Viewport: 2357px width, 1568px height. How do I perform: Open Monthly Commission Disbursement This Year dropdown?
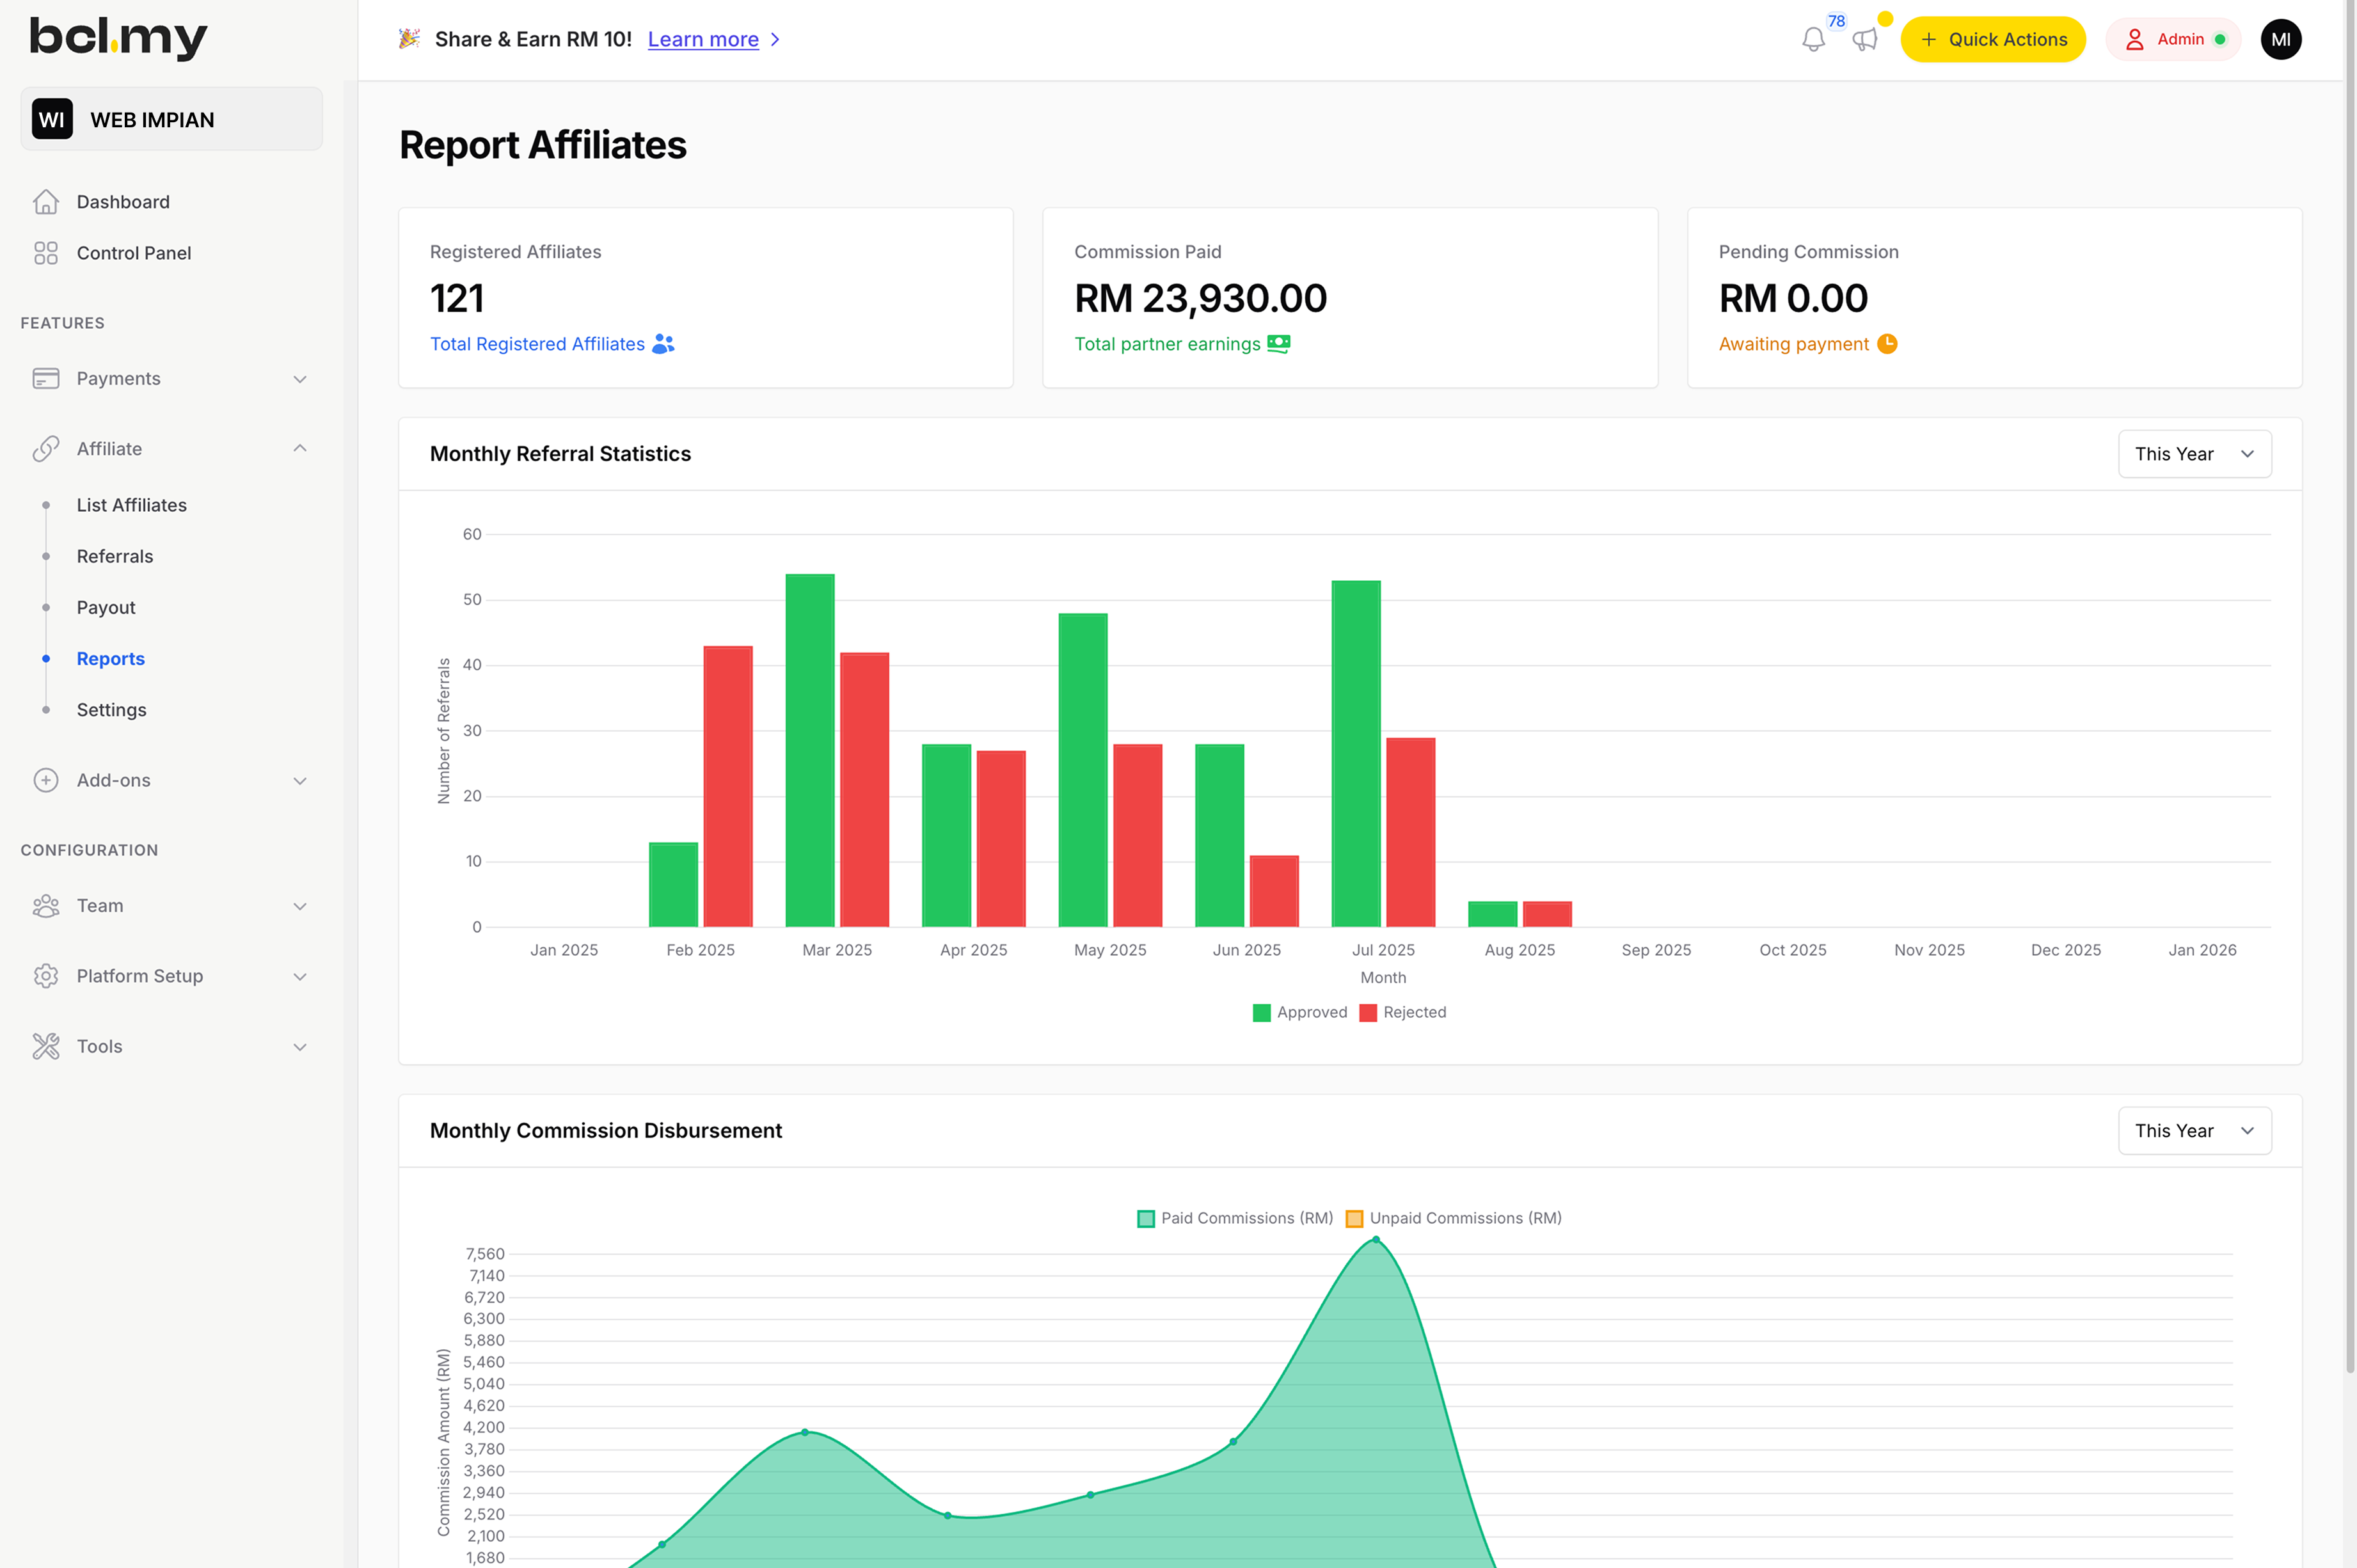tap(2194, 1131)
